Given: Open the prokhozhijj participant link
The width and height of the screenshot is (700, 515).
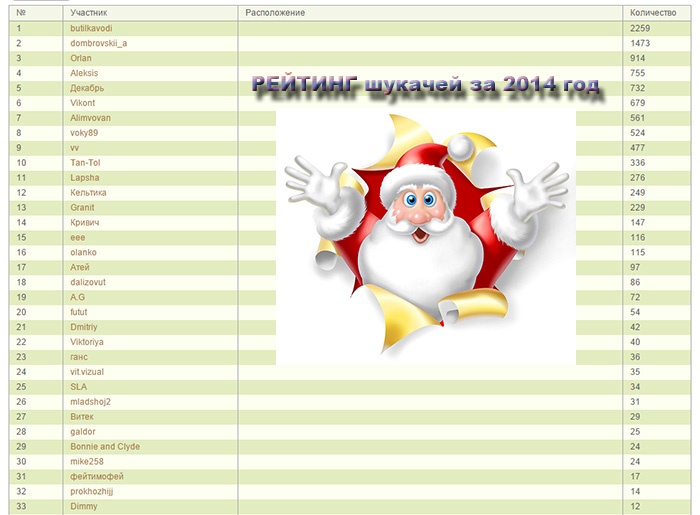Looking at the screenshot, I should 92,492.
